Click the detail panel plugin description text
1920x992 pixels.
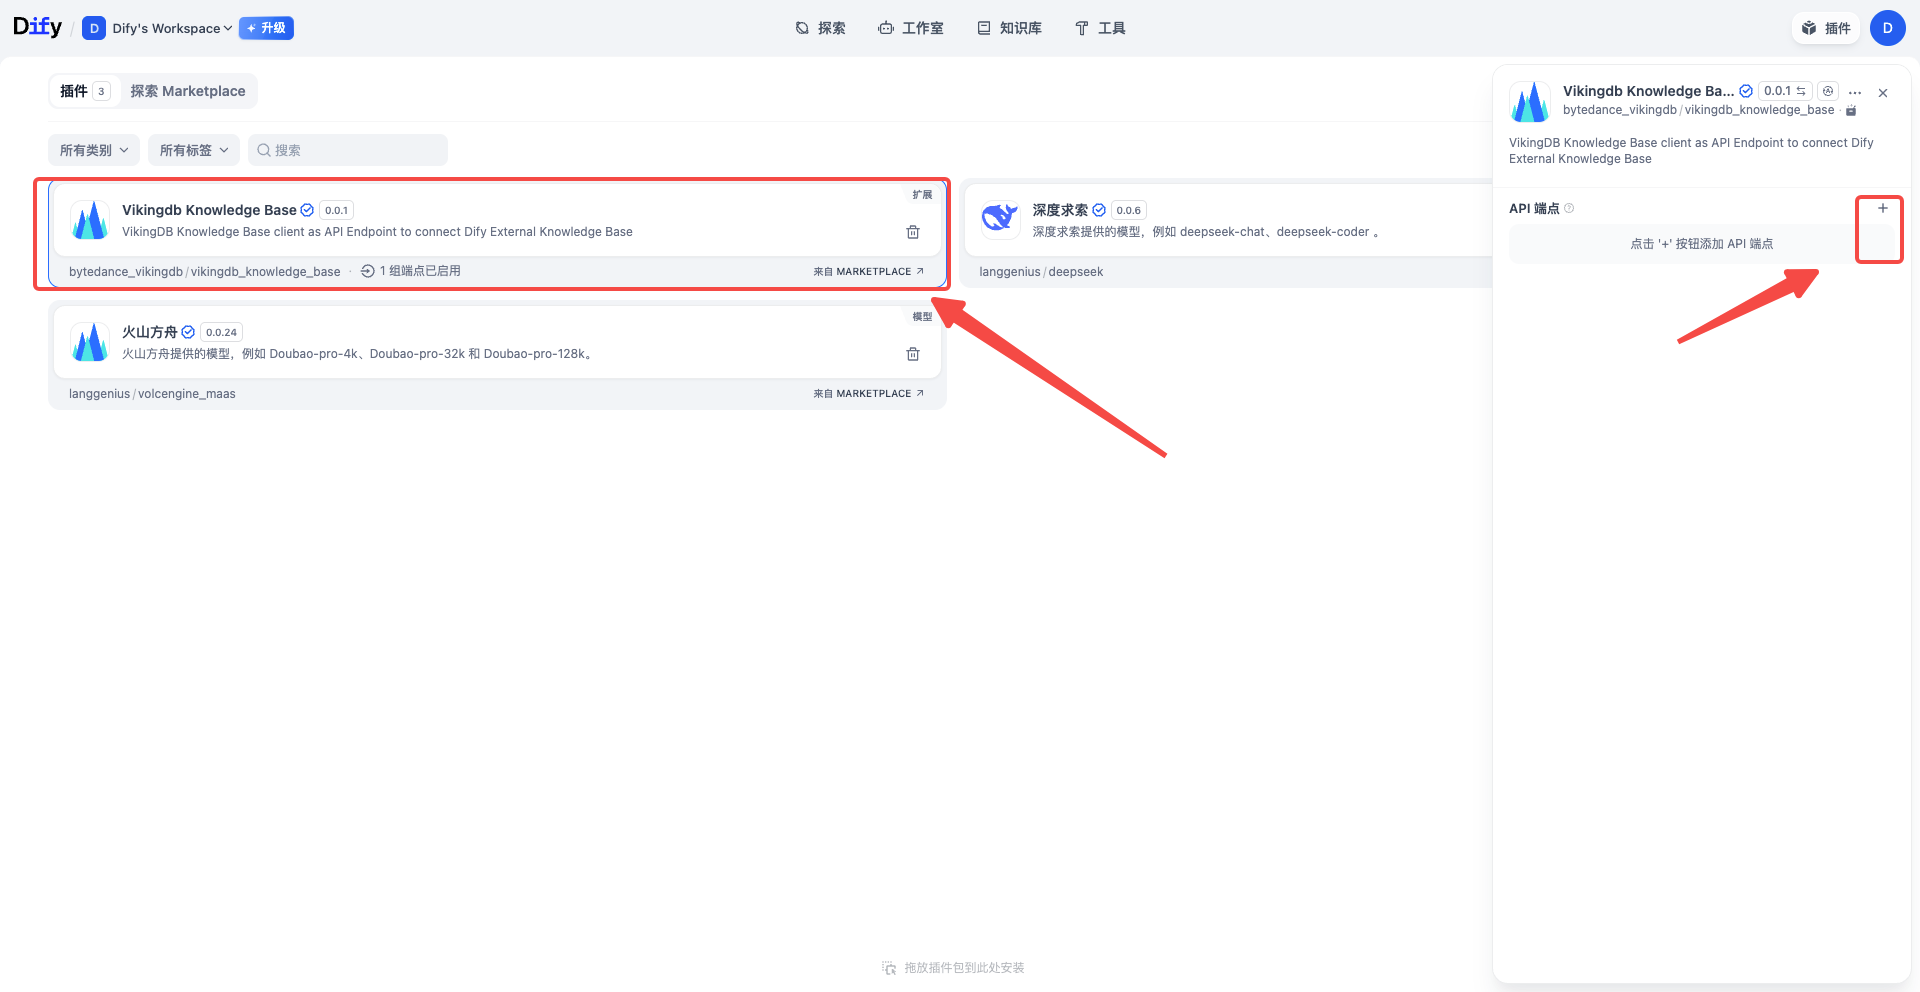1691,151
